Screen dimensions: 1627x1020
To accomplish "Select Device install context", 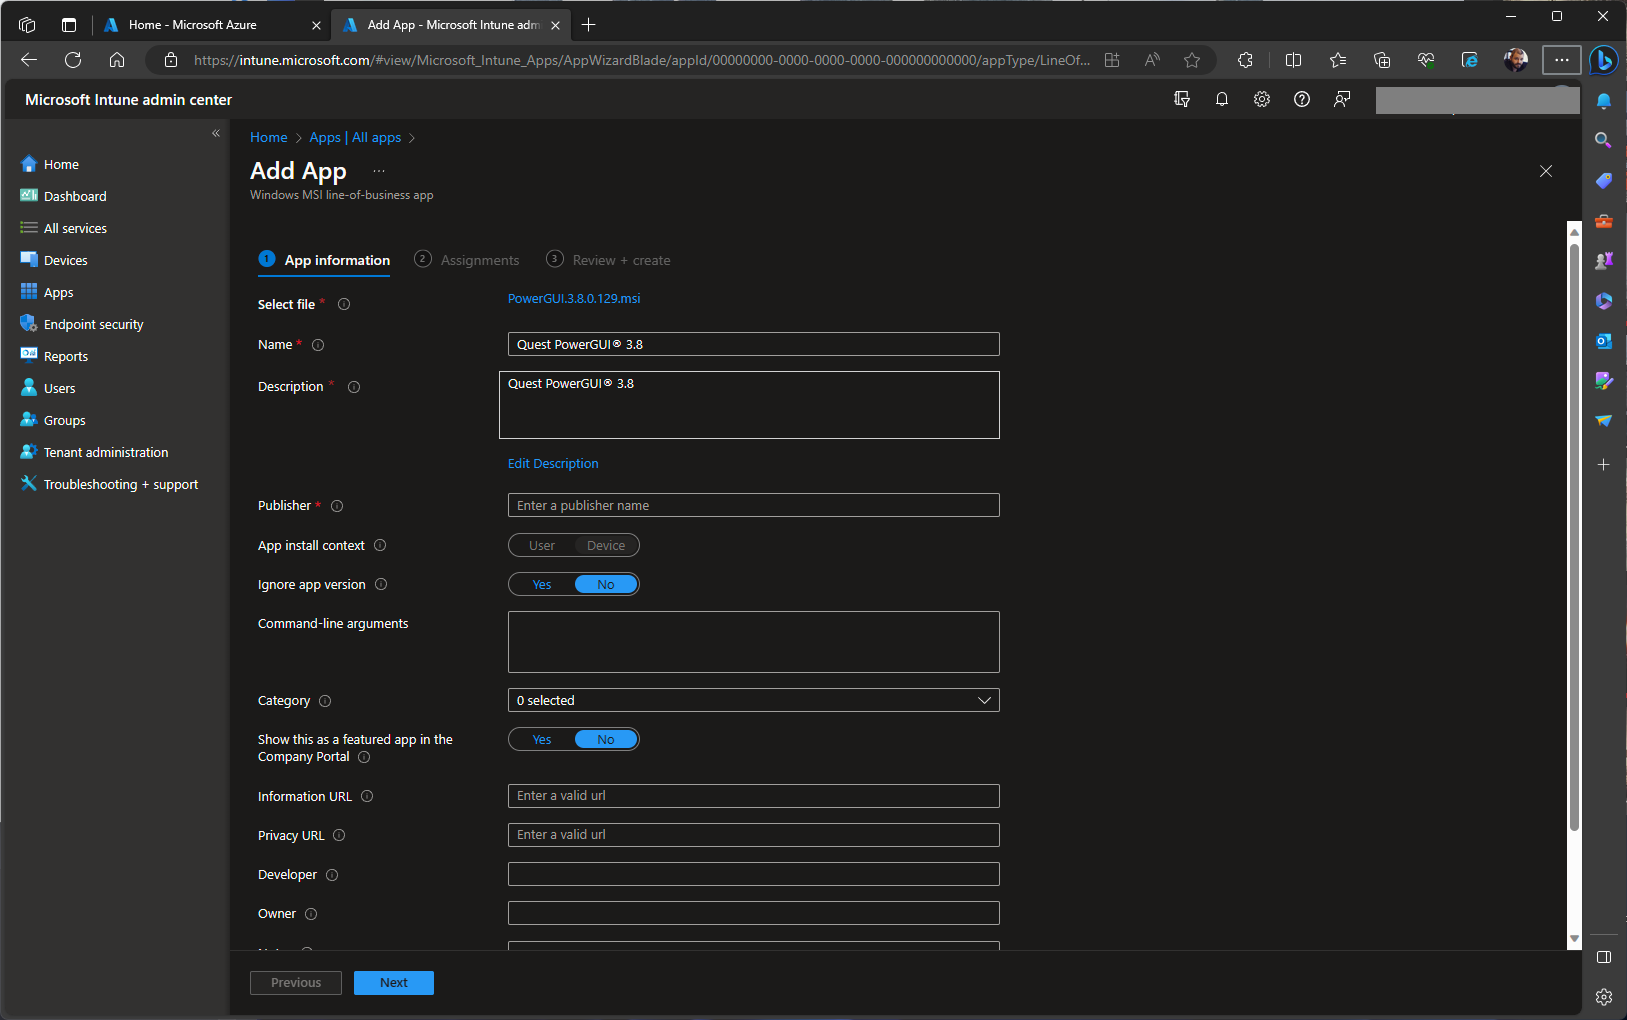I will coord(606,546).
